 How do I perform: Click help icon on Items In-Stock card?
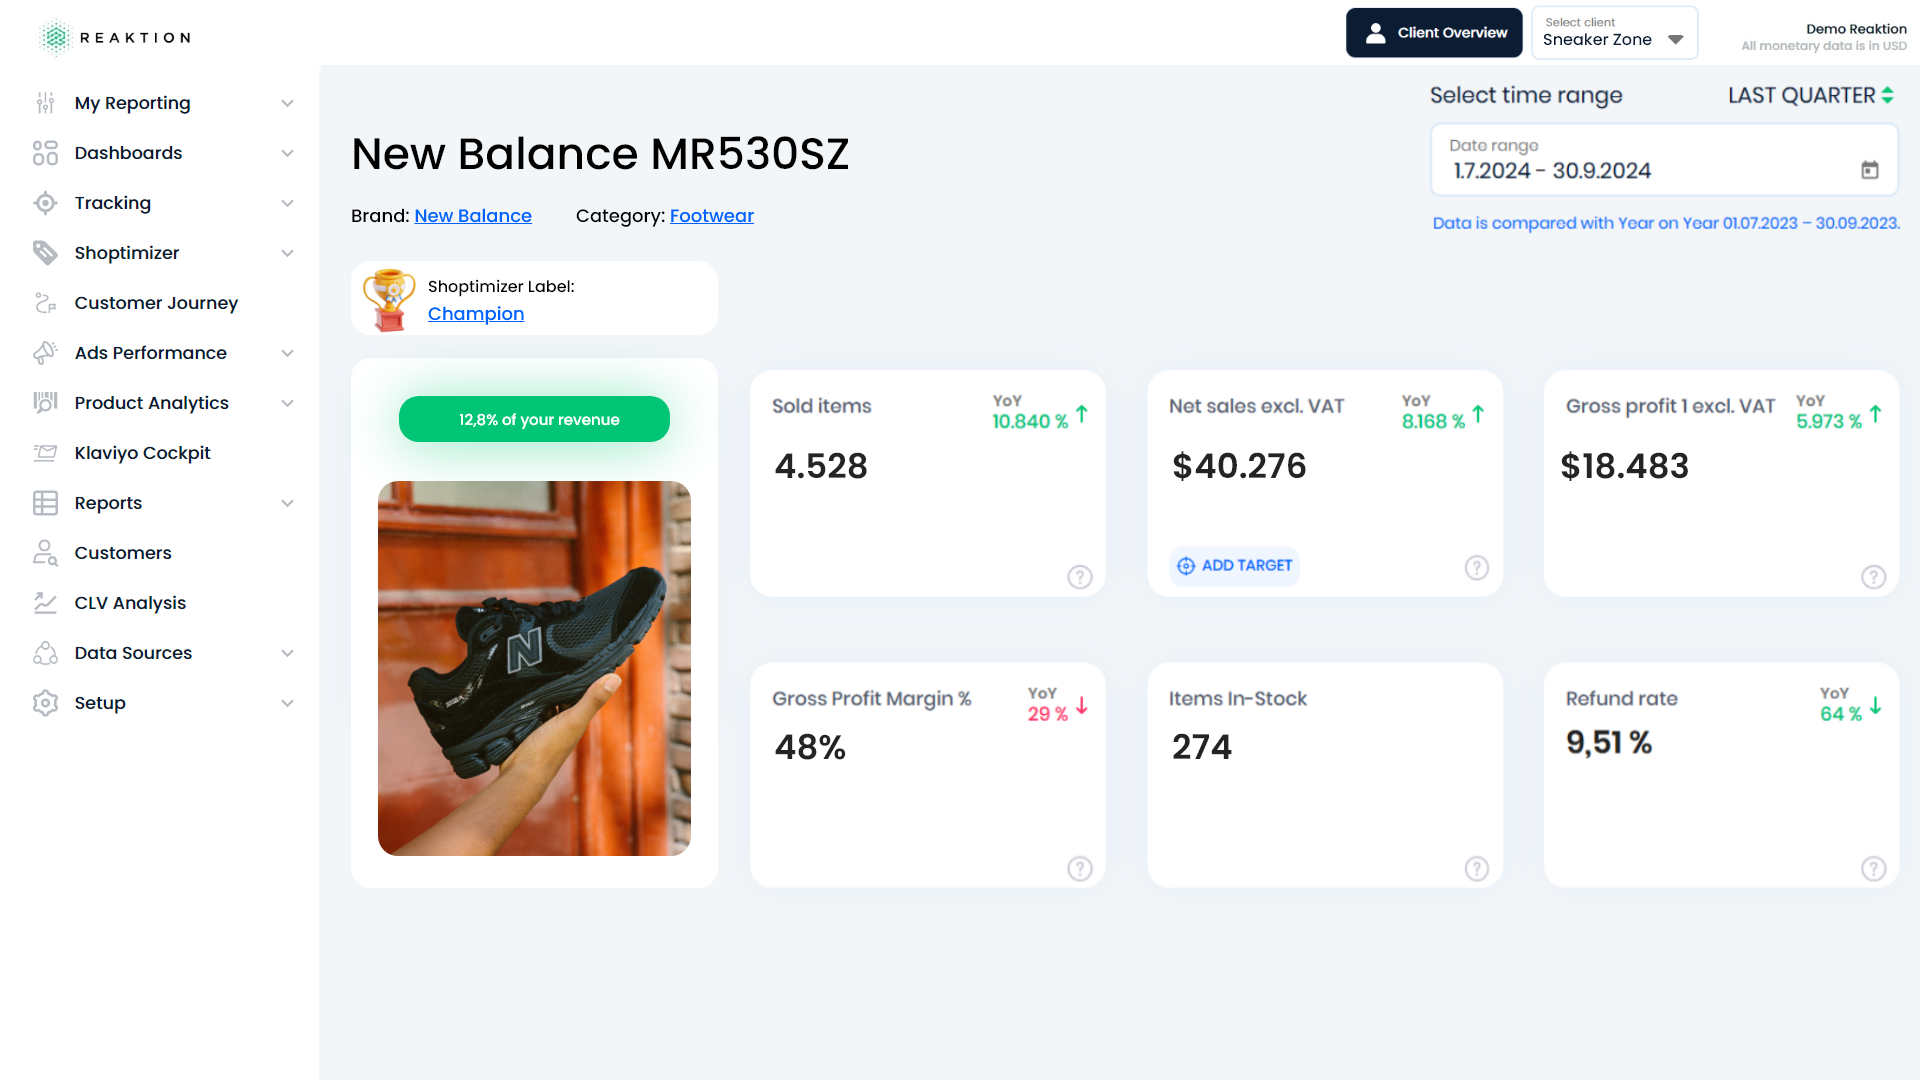1476,869
